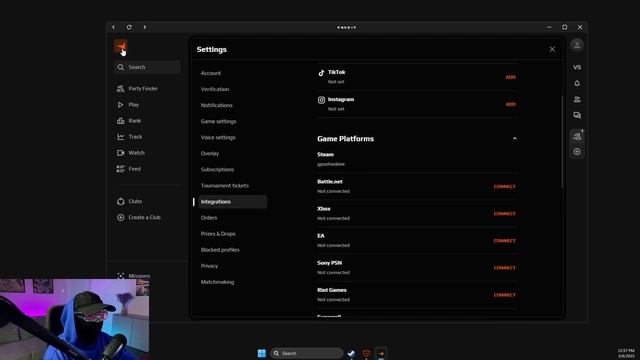Click the taskbar clock and date
Screen dimensions: 640x360
coord(626,353)
